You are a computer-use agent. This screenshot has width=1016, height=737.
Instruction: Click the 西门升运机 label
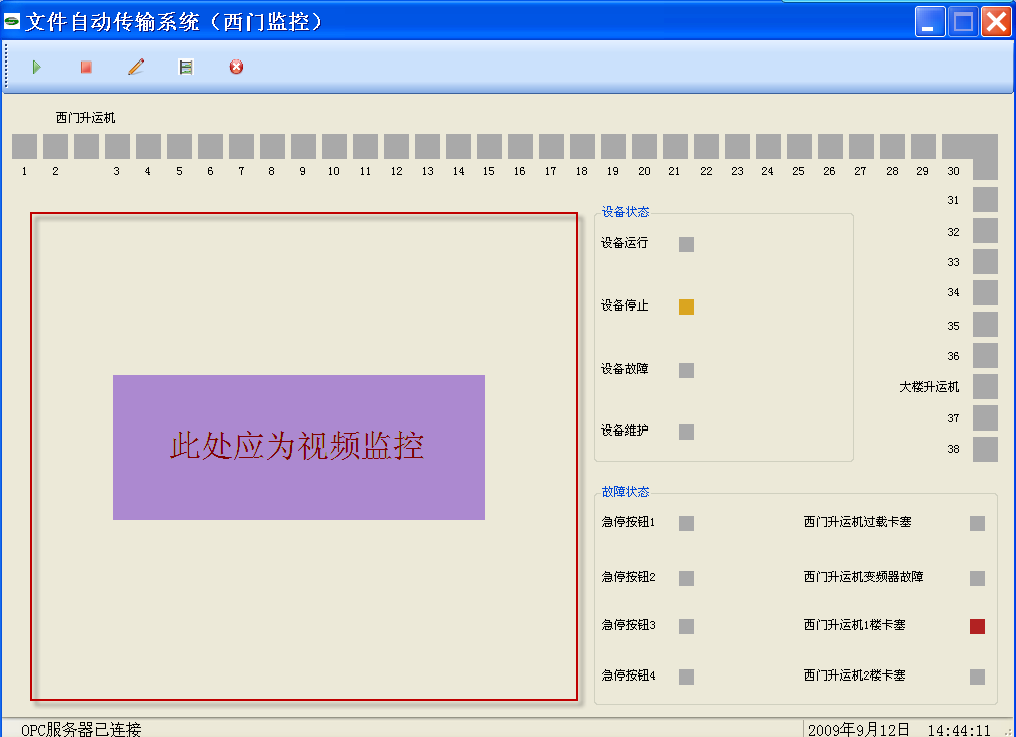click(x=86, y=118)
